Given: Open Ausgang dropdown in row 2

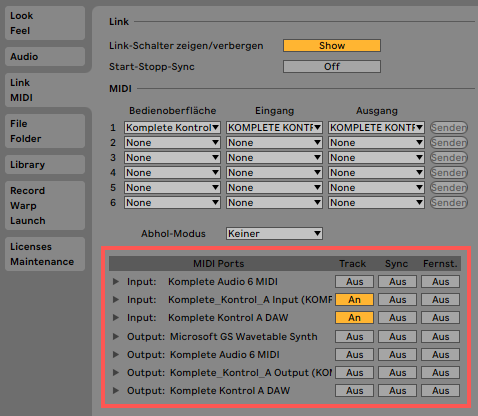Looking at the screenshot, I should (376, 143).
